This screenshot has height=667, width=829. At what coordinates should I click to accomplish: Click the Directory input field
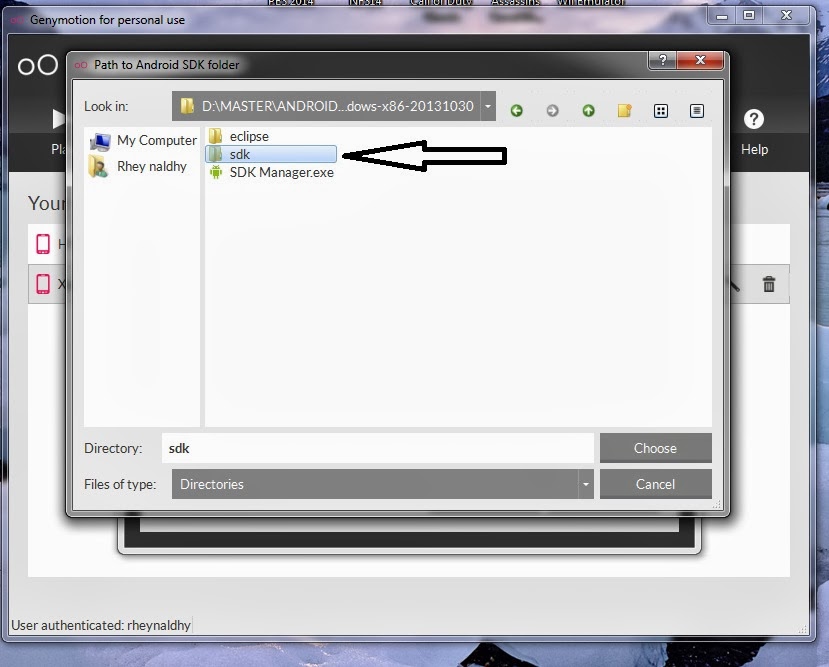pos(377,448)
